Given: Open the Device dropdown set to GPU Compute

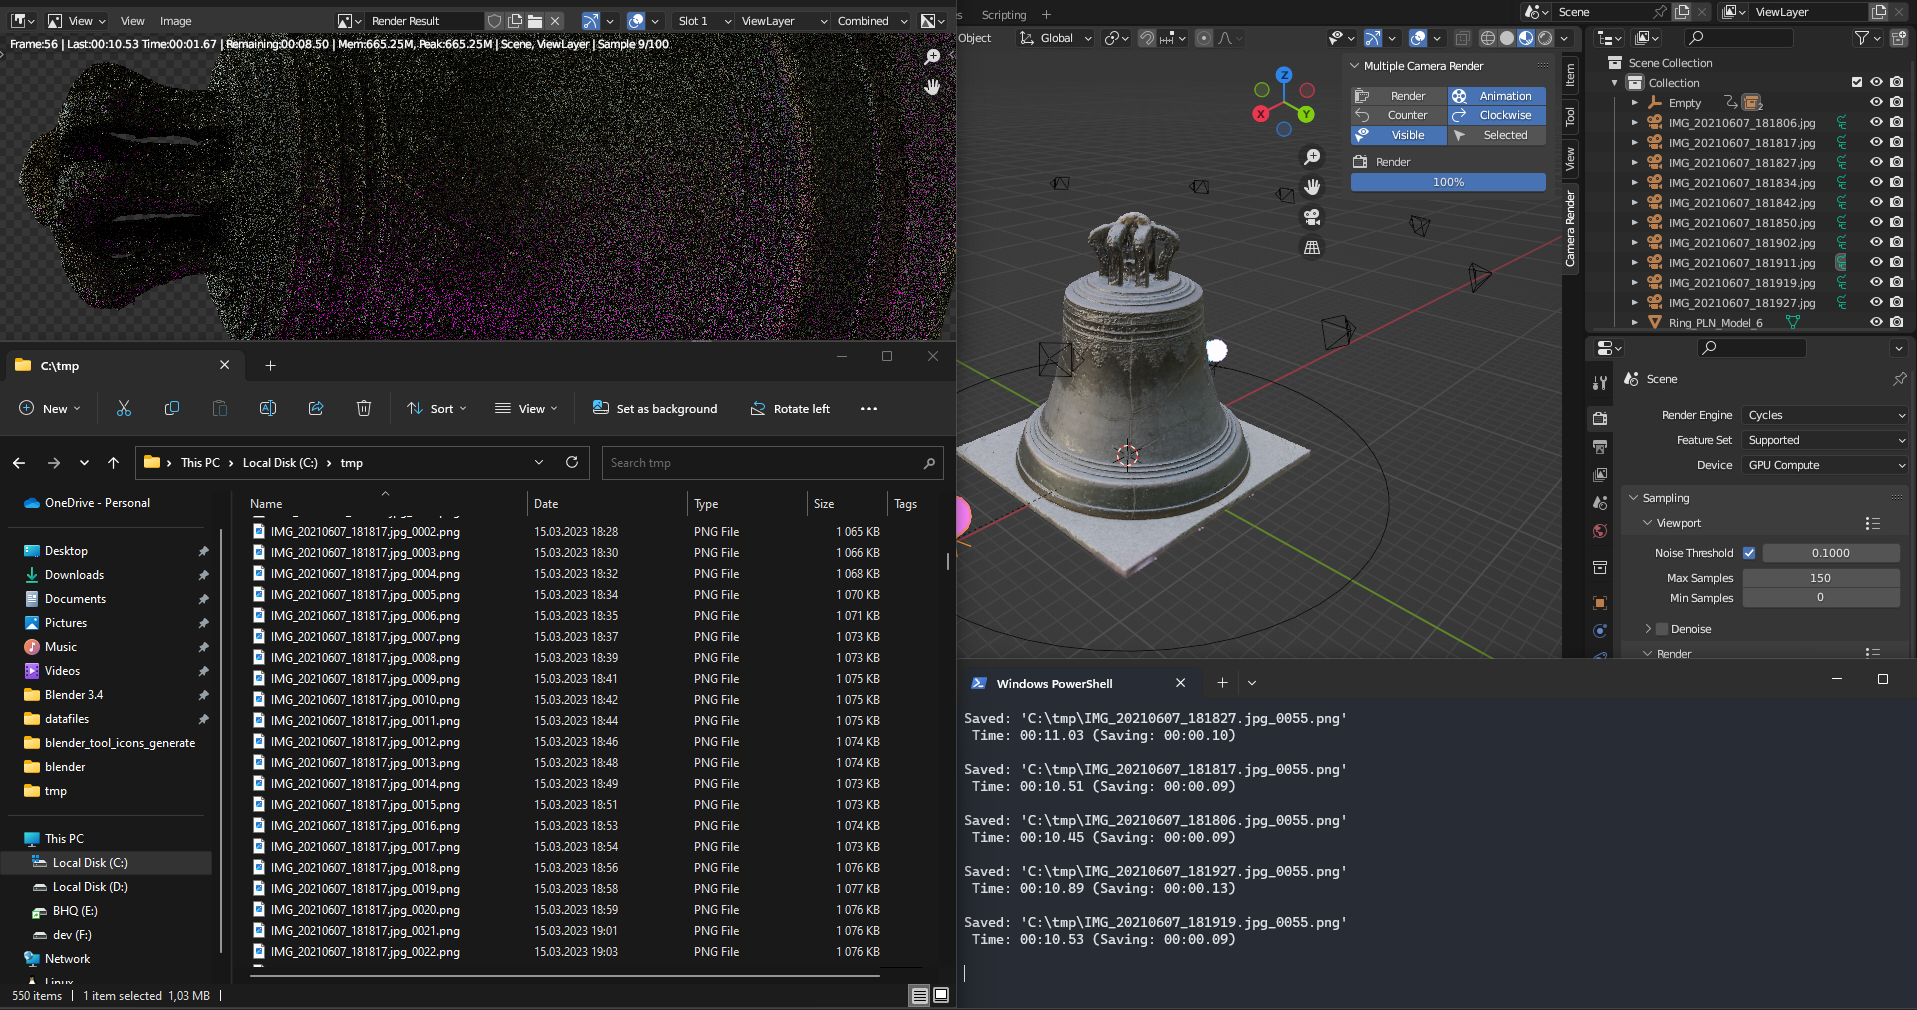Looking at the screenshot, I should pyautogui.click(x=1823, y=465).
